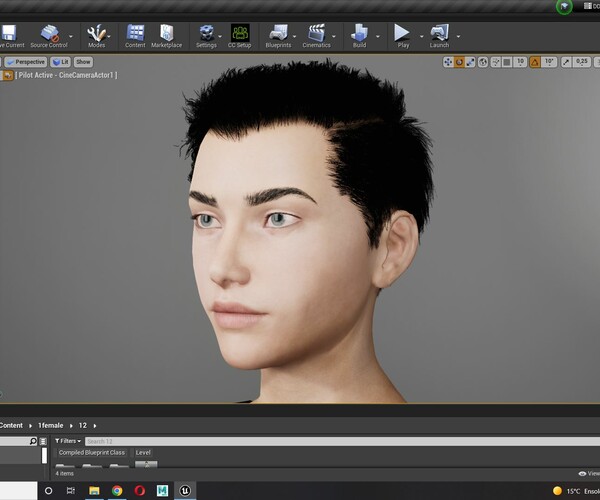Open the rotation snap 10° dropdown
This screenshot has width=600, height=500.
pyautogui.click(x=549, y=62)
